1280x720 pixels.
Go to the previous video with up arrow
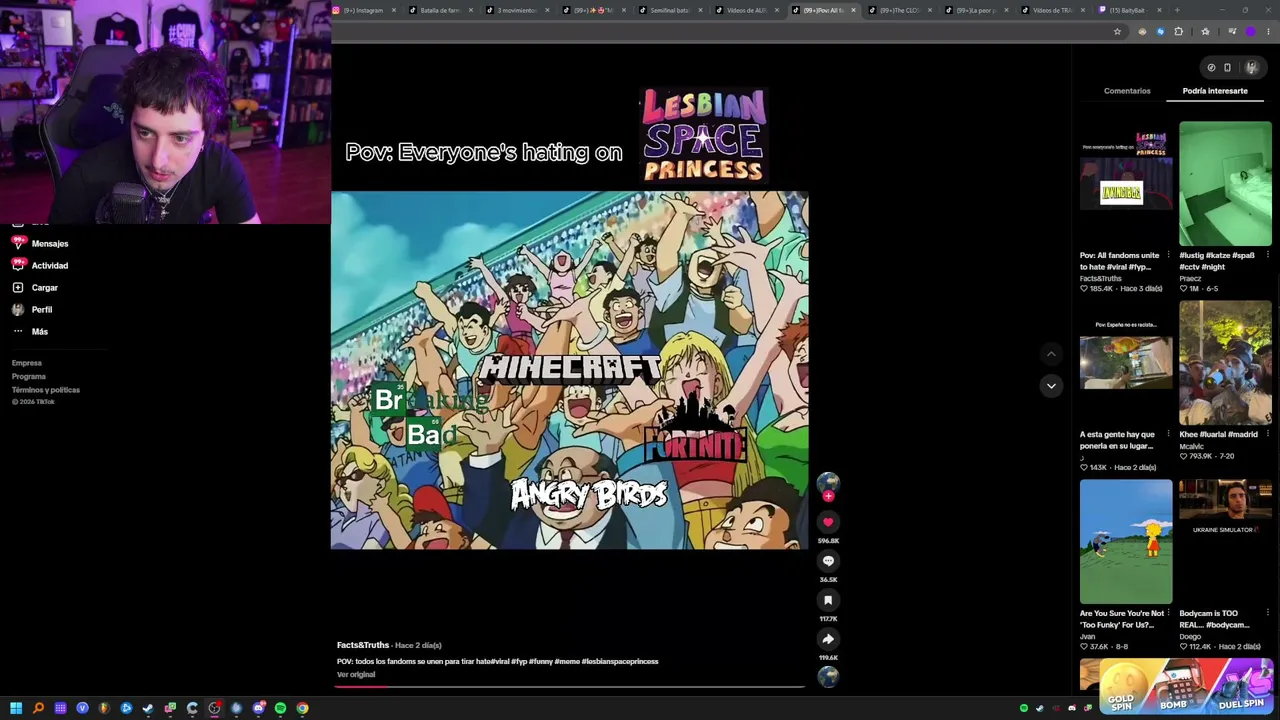pyautogui.click(x=1051, y=354)
